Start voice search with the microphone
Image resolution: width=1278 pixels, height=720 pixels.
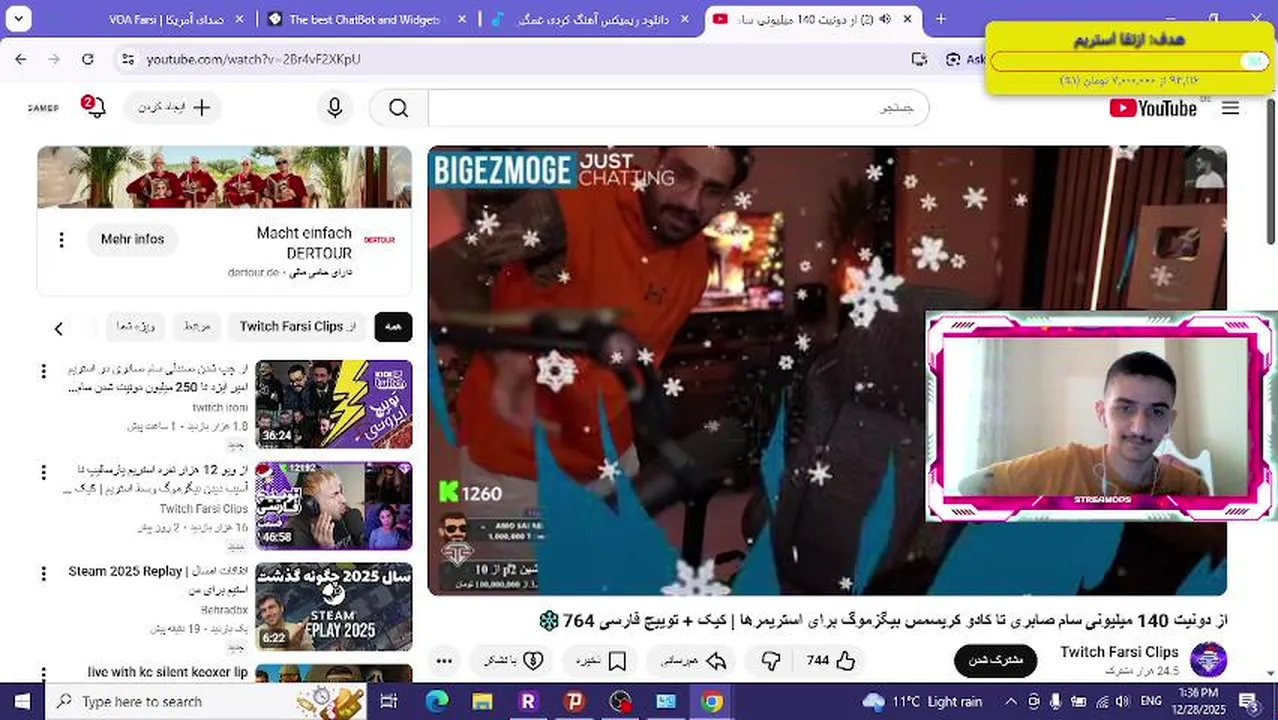(x=334, y=108)
